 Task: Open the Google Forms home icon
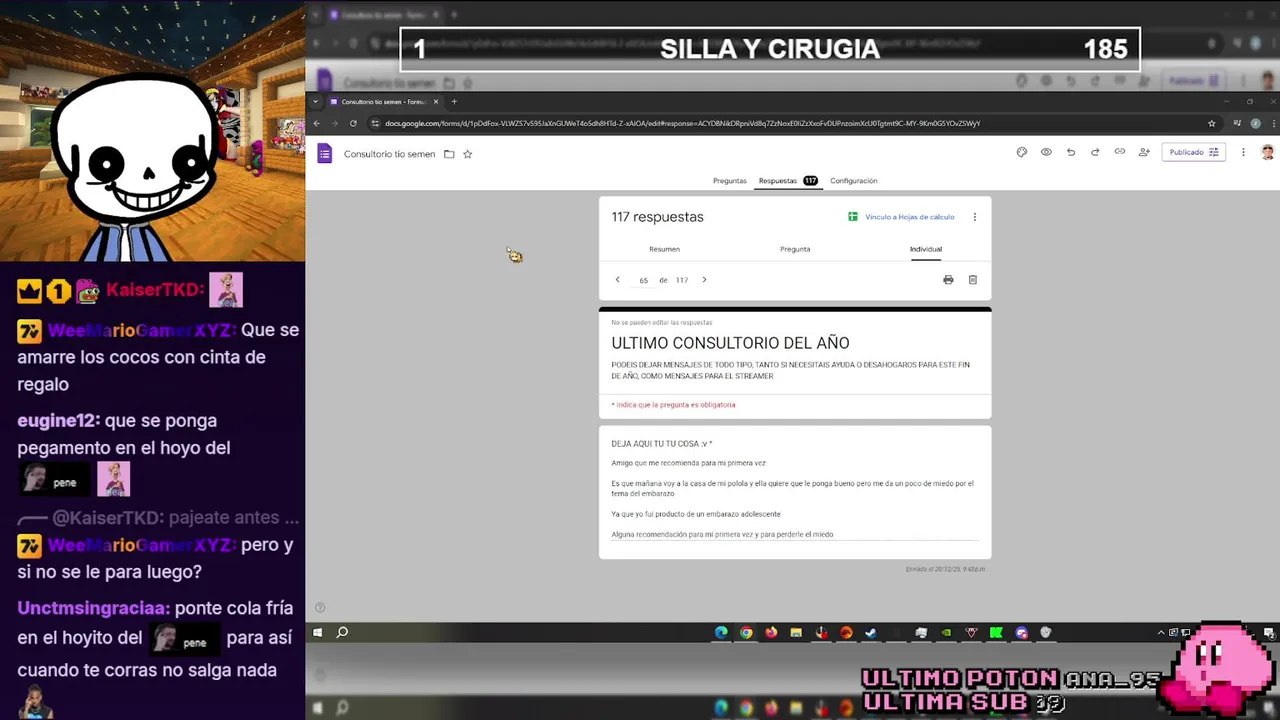[x=324, y=153]
